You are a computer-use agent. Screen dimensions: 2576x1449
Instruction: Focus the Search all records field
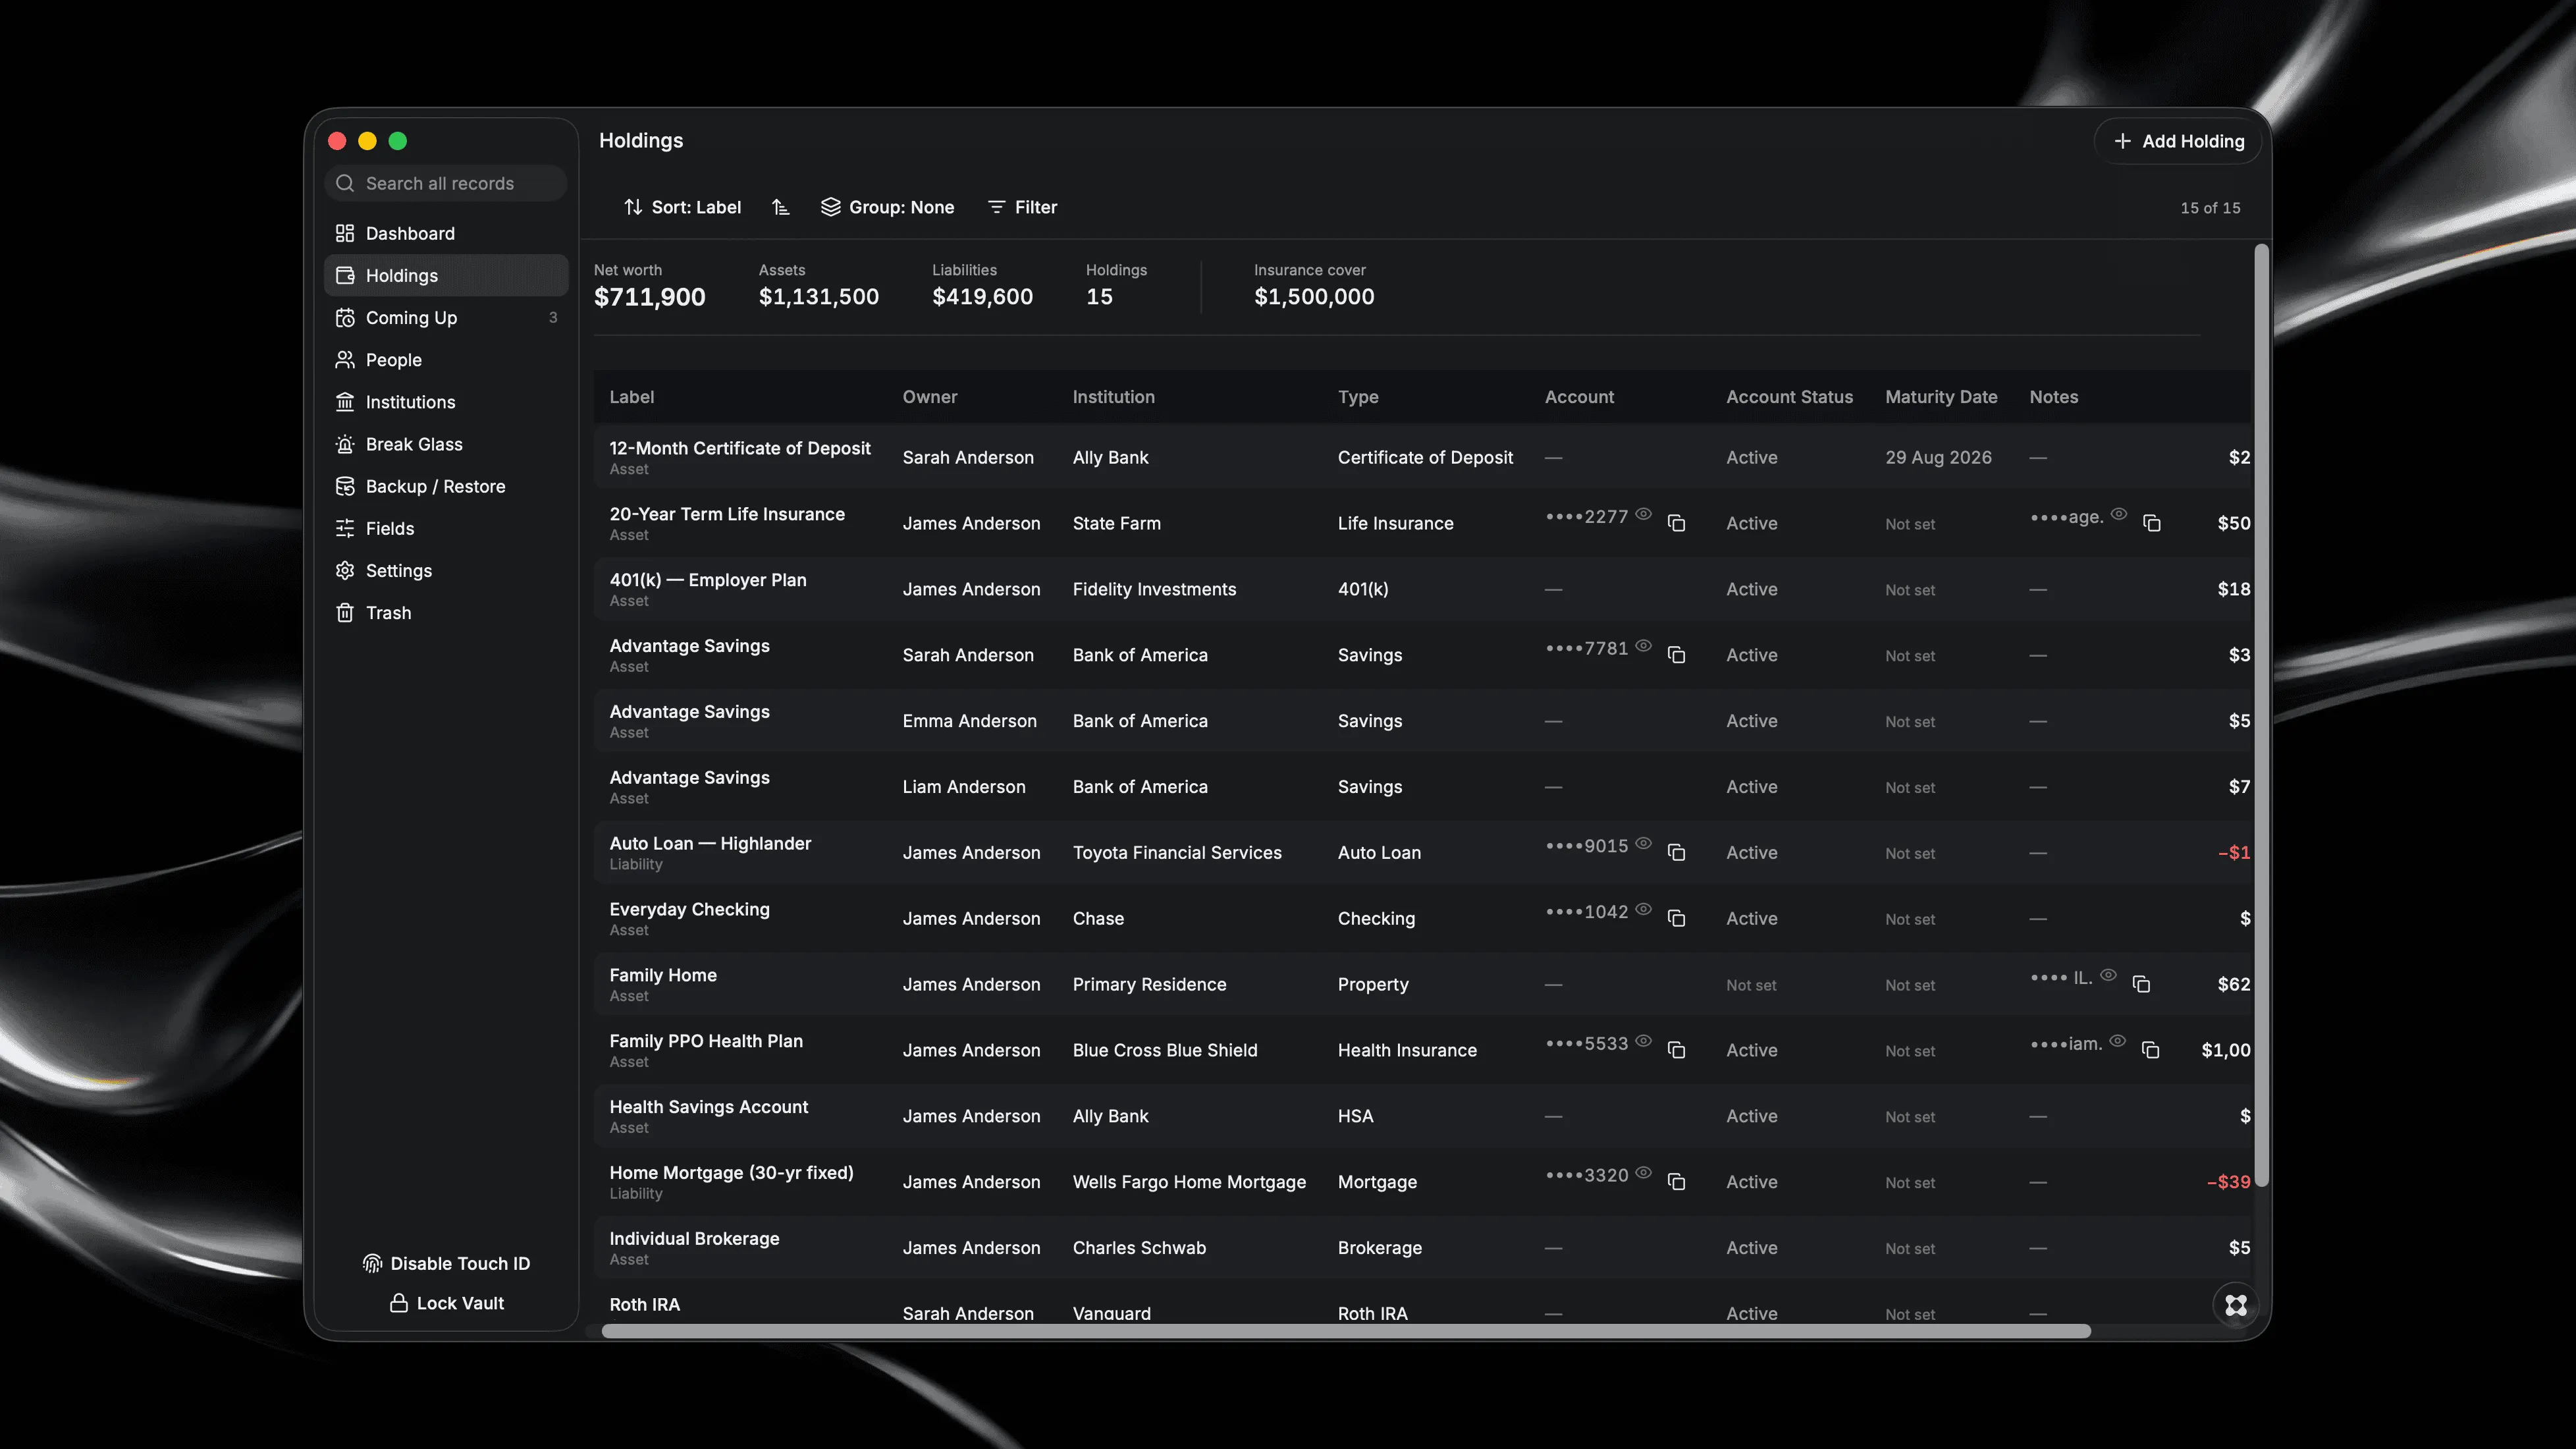pyautogui.click(x=446, y=183)
